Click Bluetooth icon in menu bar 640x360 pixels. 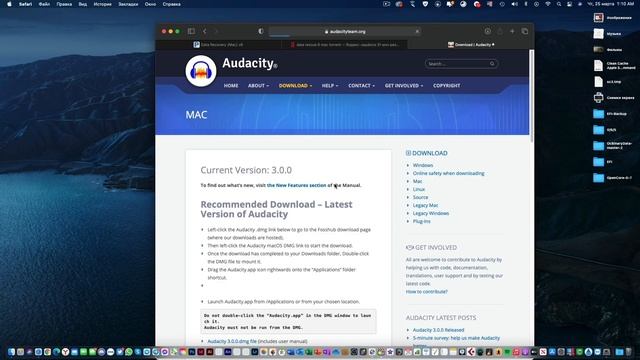tap(526, 4)
